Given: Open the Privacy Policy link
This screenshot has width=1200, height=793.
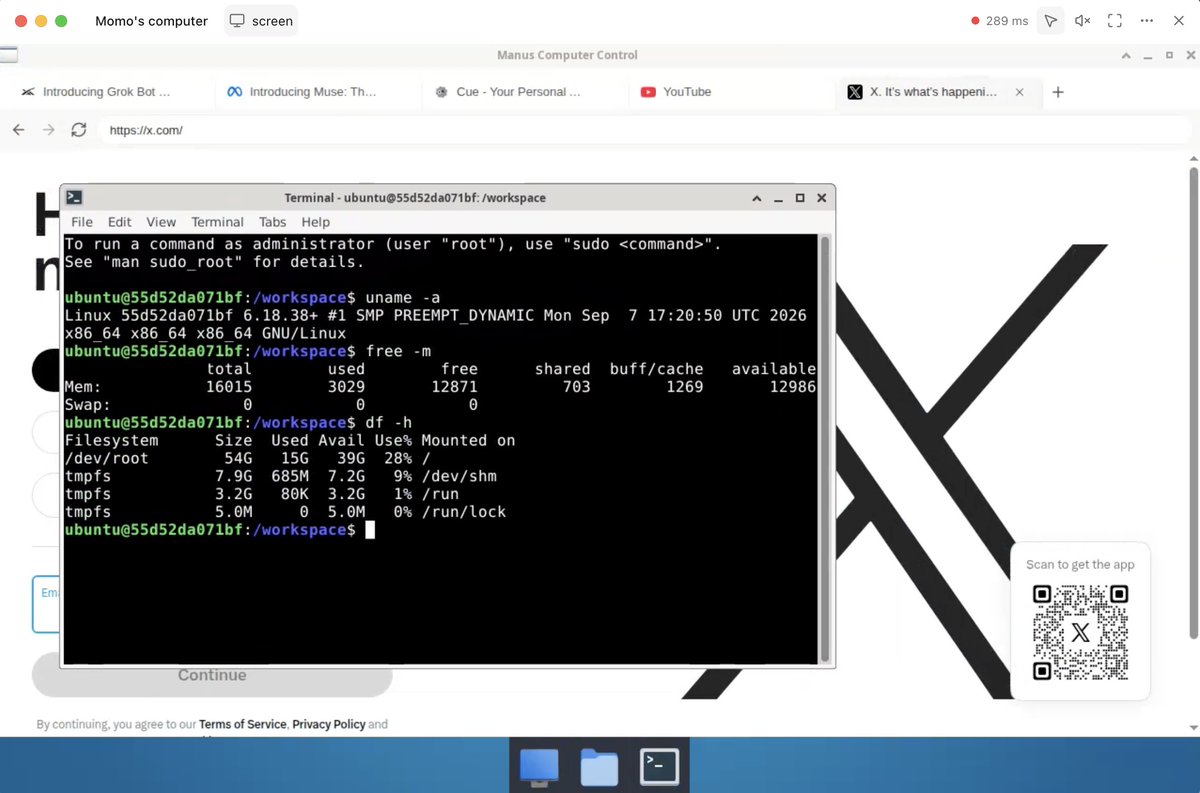Looking at the screenshot, I should click(329, 724).
